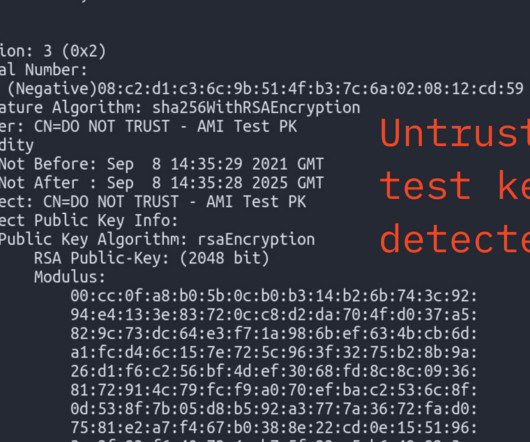This screenshot has width=530, height=442.
Task: Click rsaEncryption public key algorithm text
Action: 256,240
